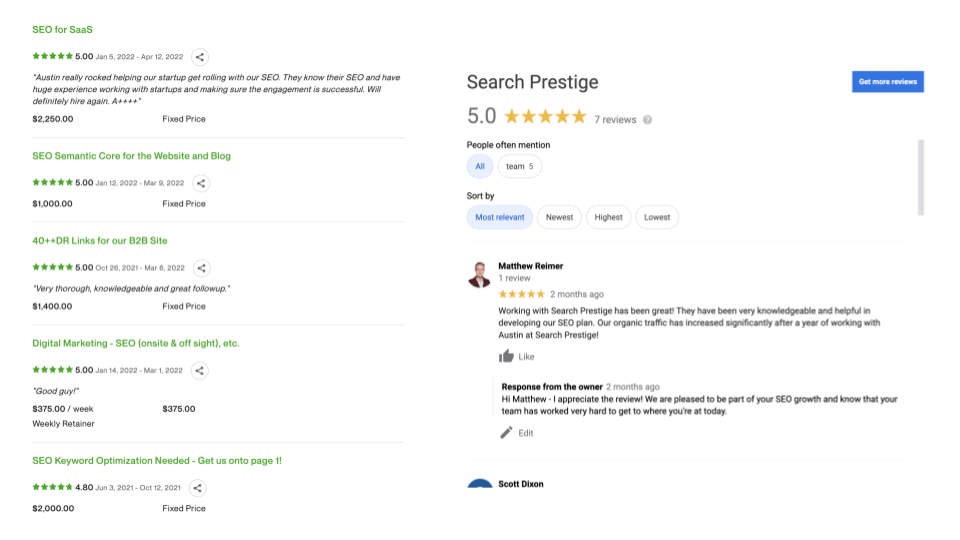Open the SEO for SaaS job link

coord(63,30)
